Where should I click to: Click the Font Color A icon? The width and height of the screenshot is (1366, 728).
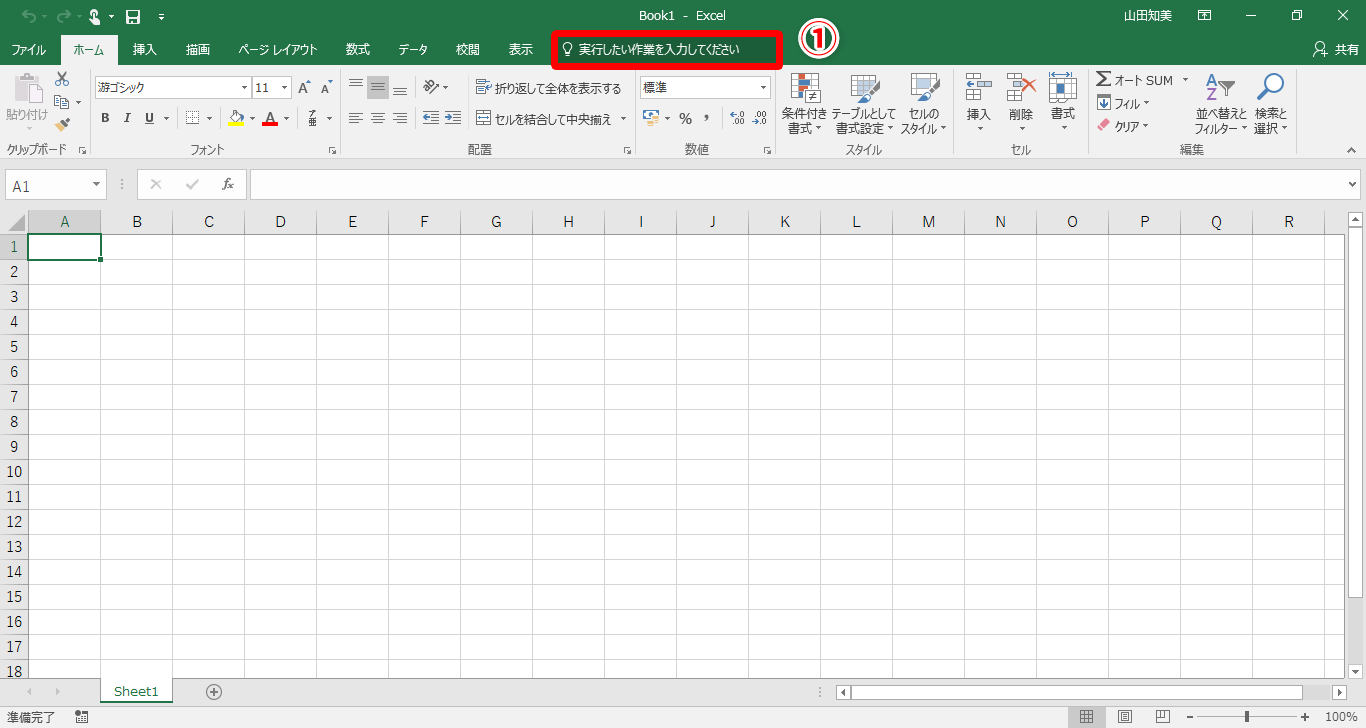(x=270, y=118)
